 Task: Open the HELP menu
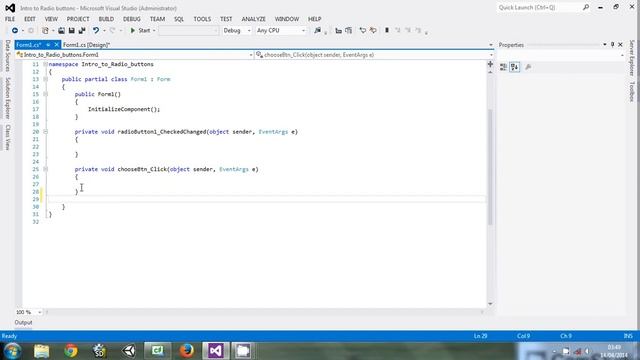pyautogui.click(x=314, y=19)
